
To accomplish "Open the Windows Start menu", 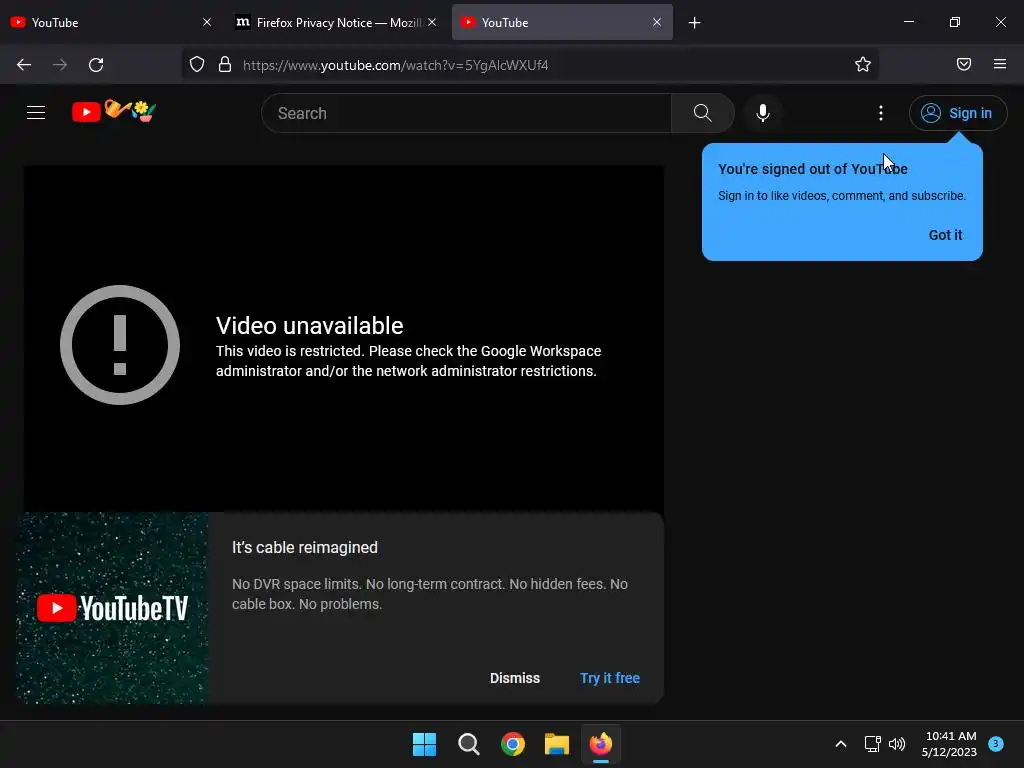I will tap(424, 744).
